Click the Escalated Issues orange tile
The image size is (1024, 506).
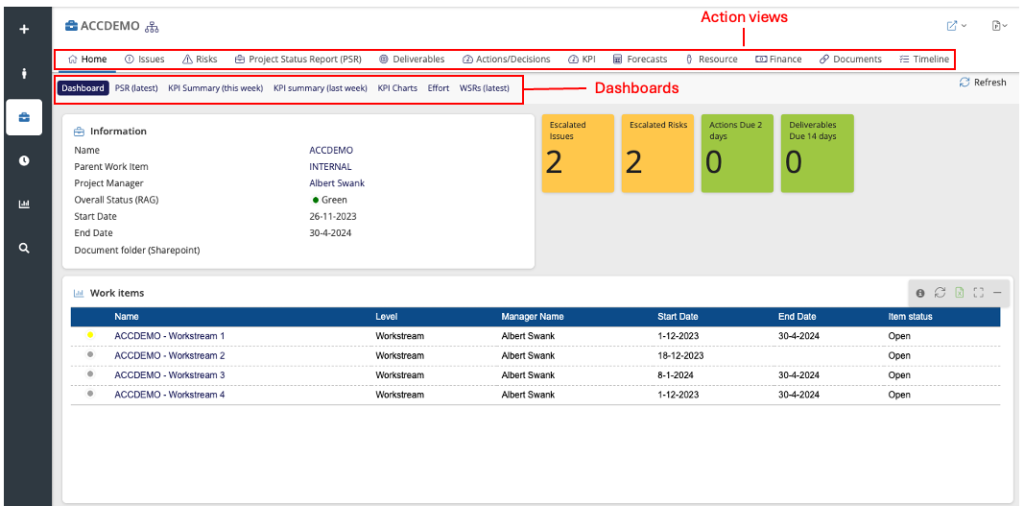(578, 153)
